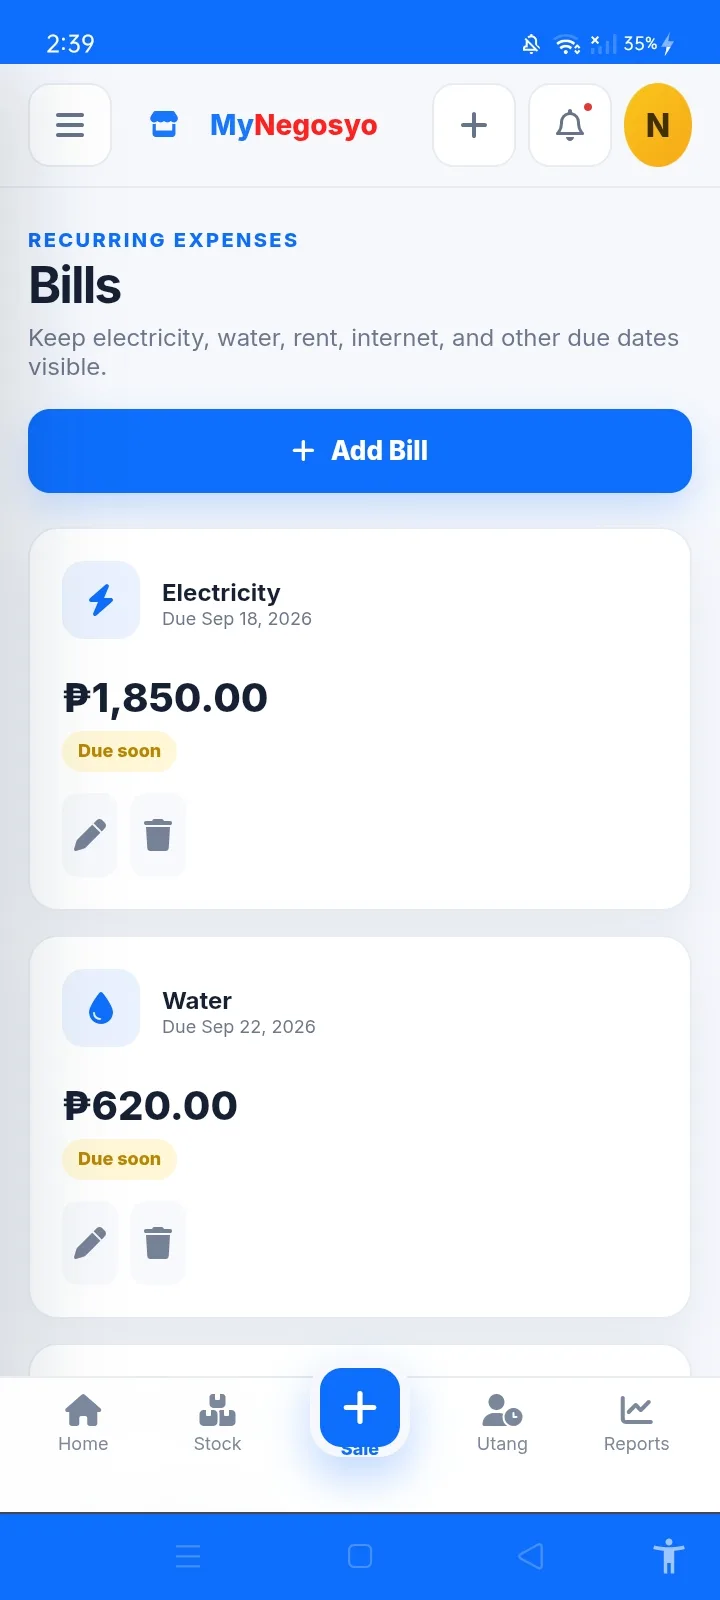The width and height of the screenshot is (720, 1600).
Task: Open the N profile avatar
Action: [658, 125]
